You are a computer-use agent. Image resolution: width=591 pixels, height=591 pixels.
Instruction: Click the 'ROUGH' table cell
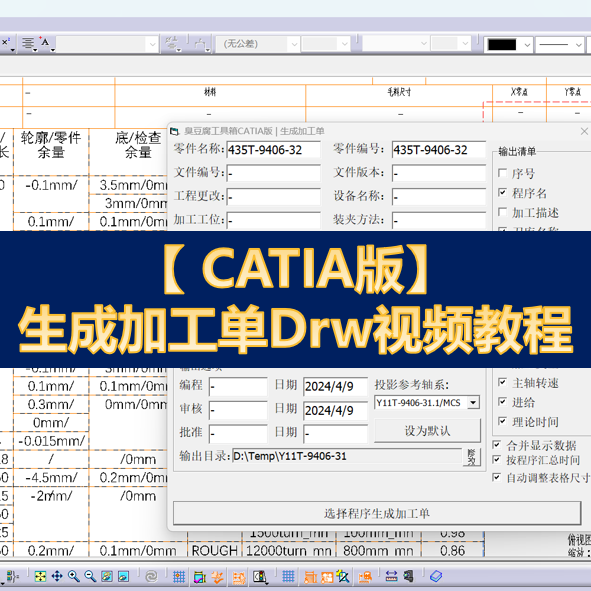pyautogui.click(x=214, y=551)
